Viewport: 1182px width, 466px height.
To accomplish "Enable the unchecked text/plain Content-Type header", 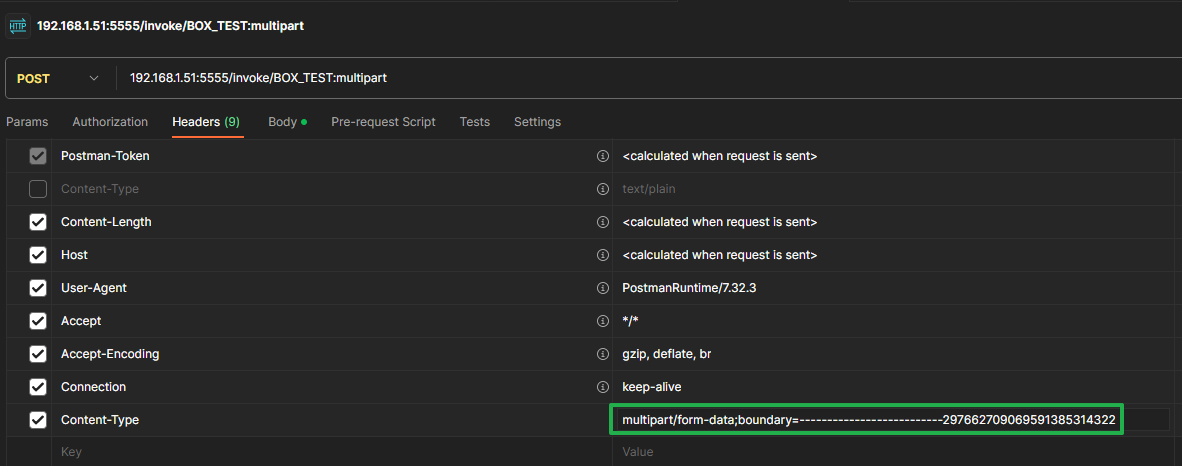I will tap(38, 189).
